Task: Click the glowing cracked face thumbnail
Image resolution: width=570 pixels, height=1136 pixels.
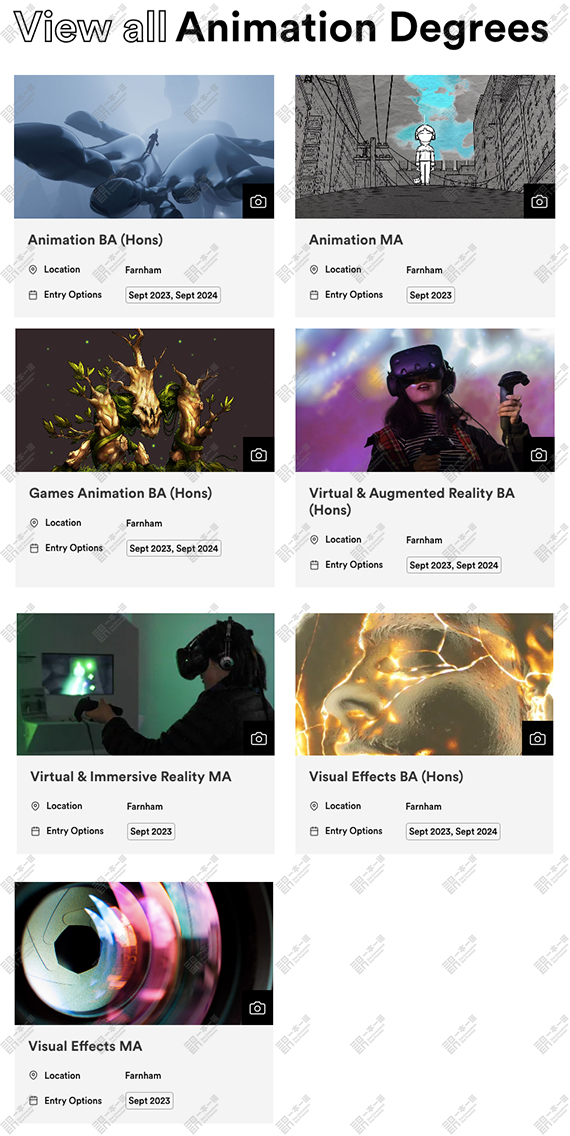Action: (x=424, y=684)
